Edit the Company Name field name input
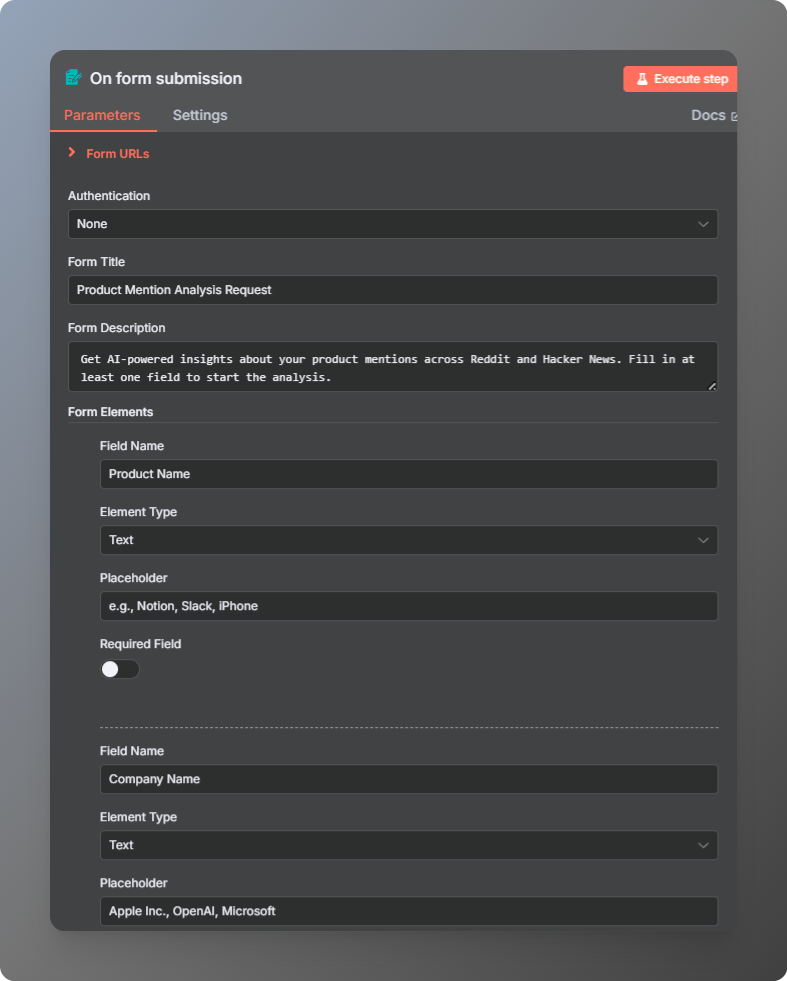Viewport: 787px width, 981px height. pyautogui.click(x=408, y=779)
